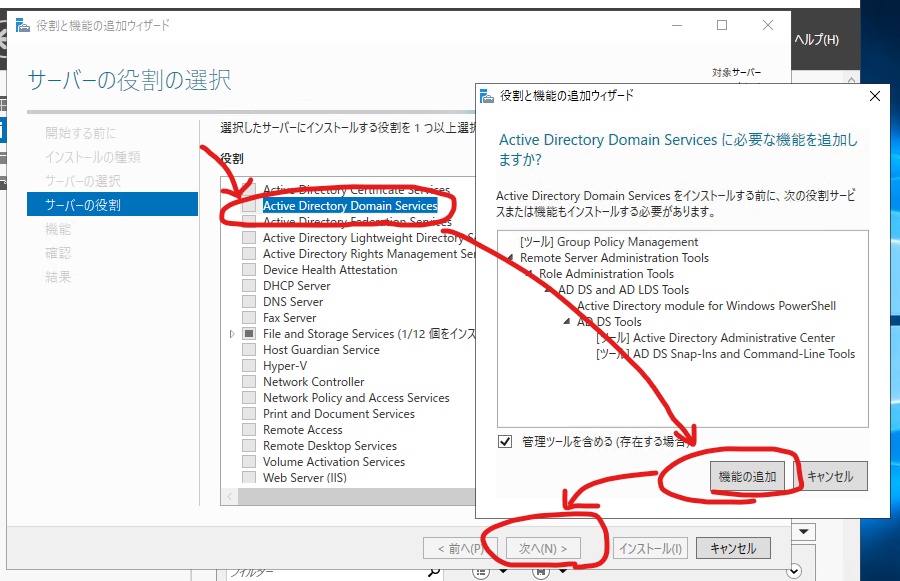This screenshot has width=900, height=581.
Task: Enable the Device Health Attestation checkbox
Action: click(x=249, y=270)
